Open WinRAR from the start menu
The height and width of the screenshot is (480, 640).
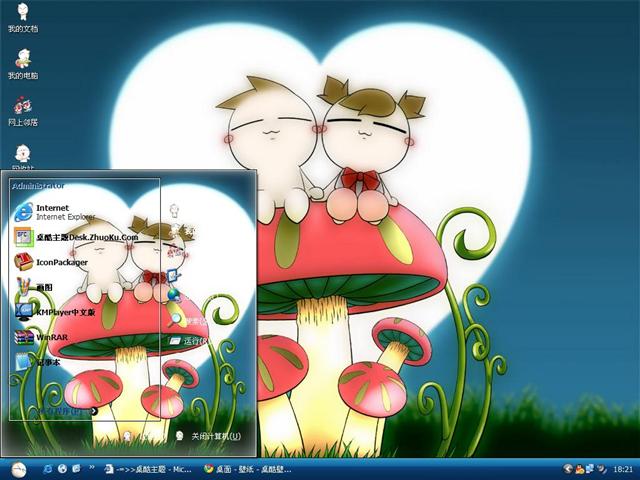[x=41, y=337]
